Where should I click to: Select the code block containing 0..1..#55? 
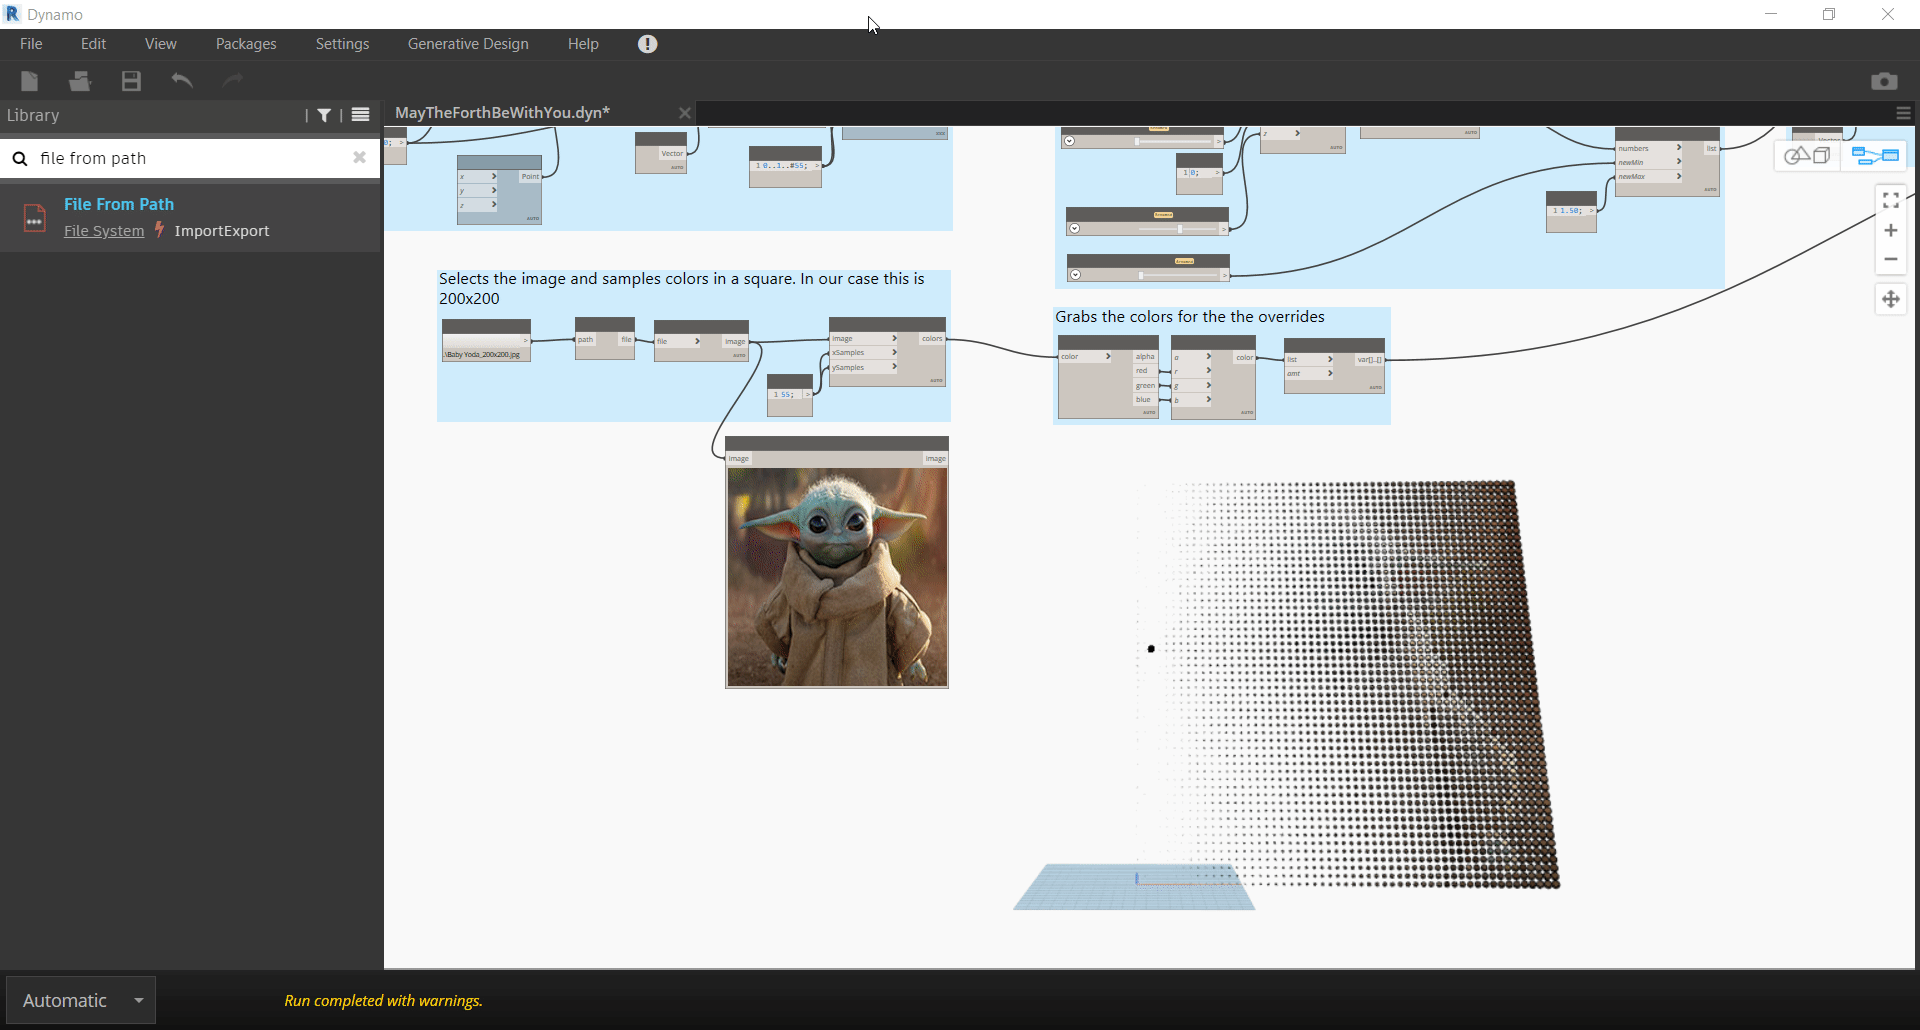point(786,166)
